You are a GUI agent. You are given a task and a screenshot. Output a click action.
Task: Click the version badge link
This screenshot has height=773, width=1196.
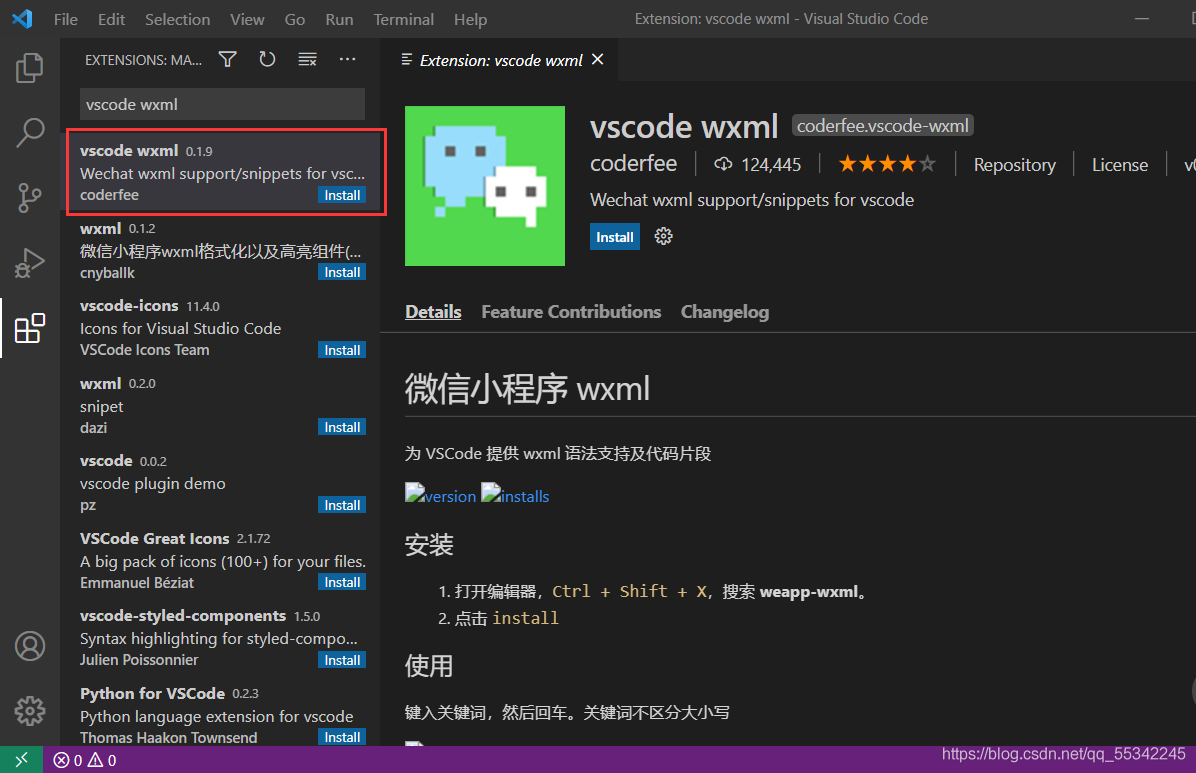[440, 494]
